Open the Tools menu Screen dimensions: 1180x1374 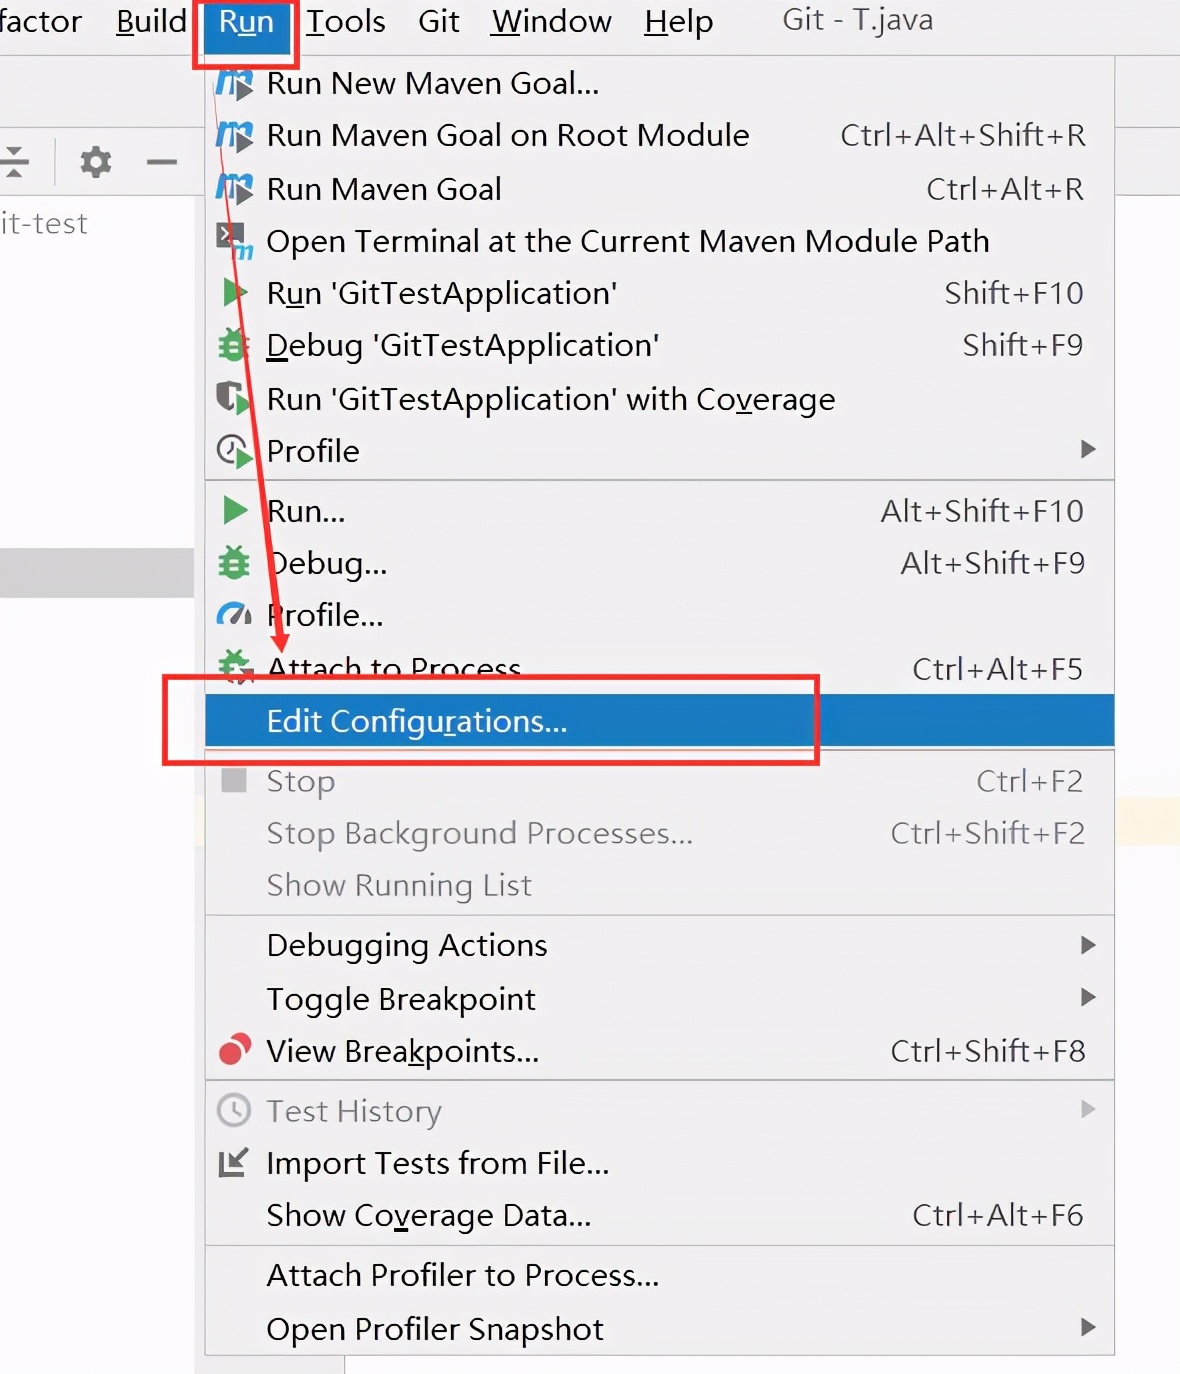pos(346,21)
